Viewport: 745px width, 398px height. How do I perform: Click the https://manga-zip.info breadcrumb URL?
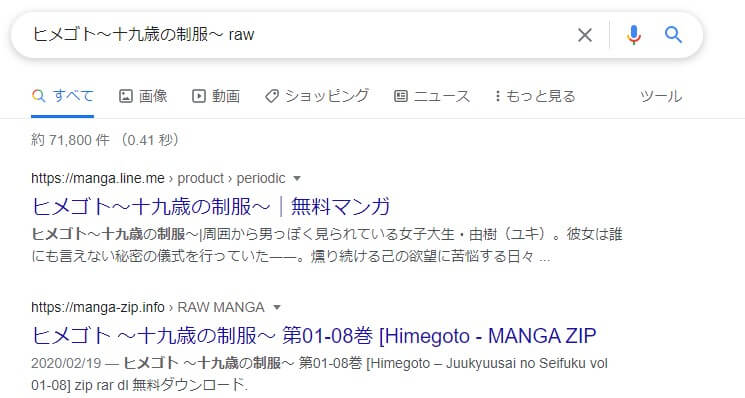tap(98, 308)
